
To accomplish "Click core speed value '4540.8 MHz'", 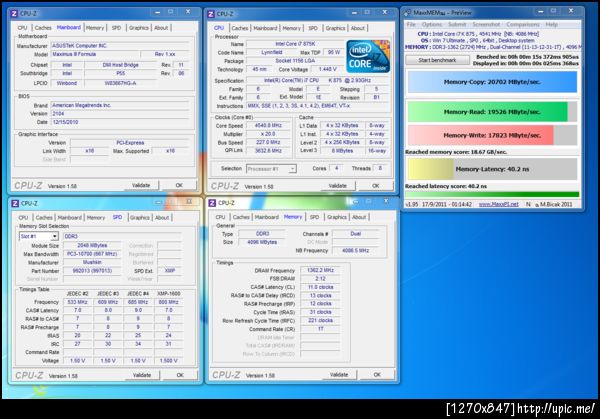I will click(268, 126).
